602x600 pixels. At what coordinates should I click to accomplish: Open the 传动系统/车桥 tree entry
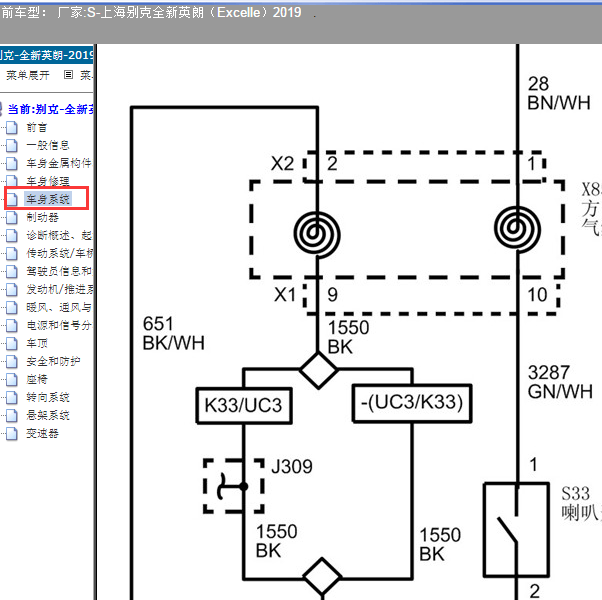click(x=60, y=253)
